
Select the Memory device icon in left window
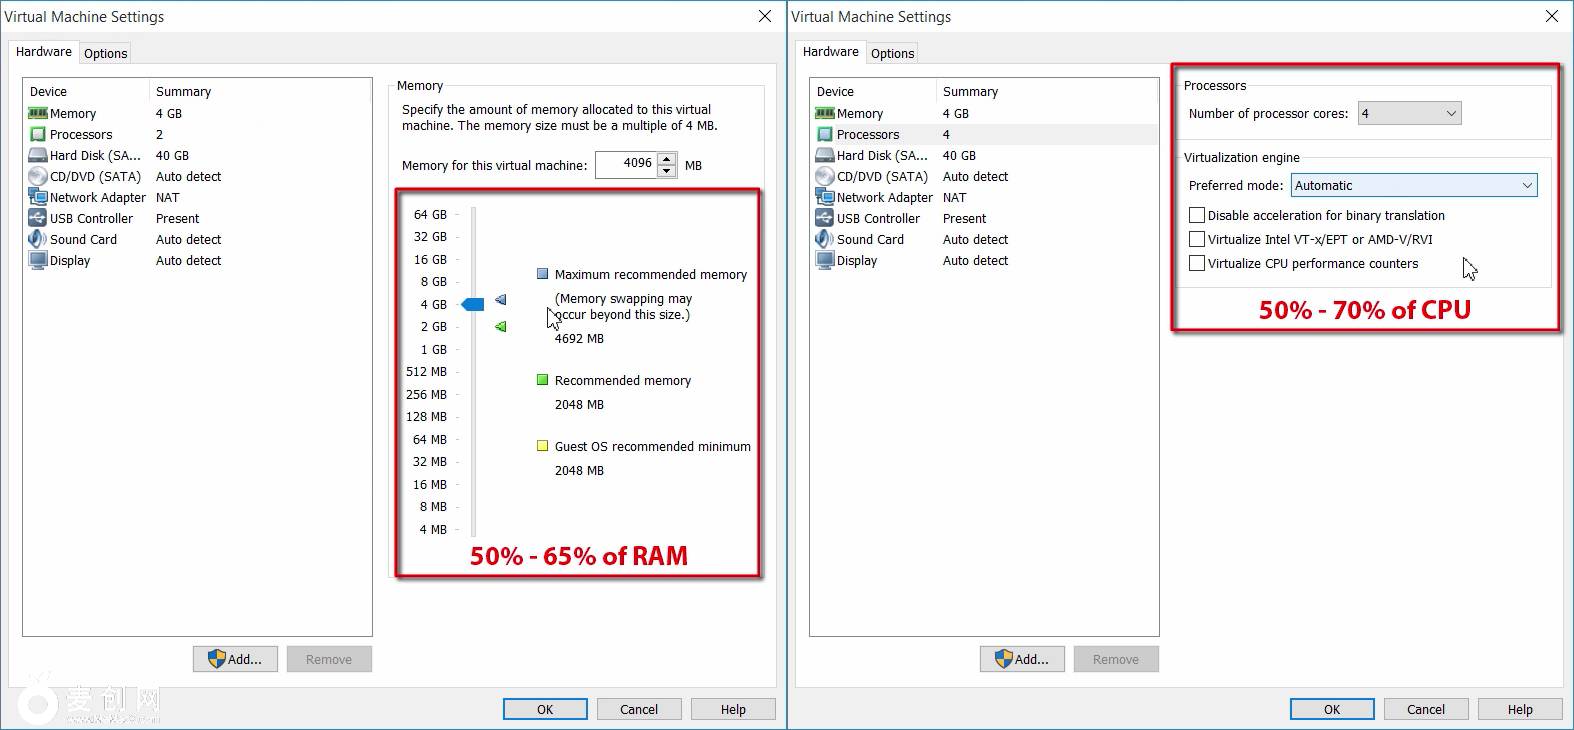38,114
